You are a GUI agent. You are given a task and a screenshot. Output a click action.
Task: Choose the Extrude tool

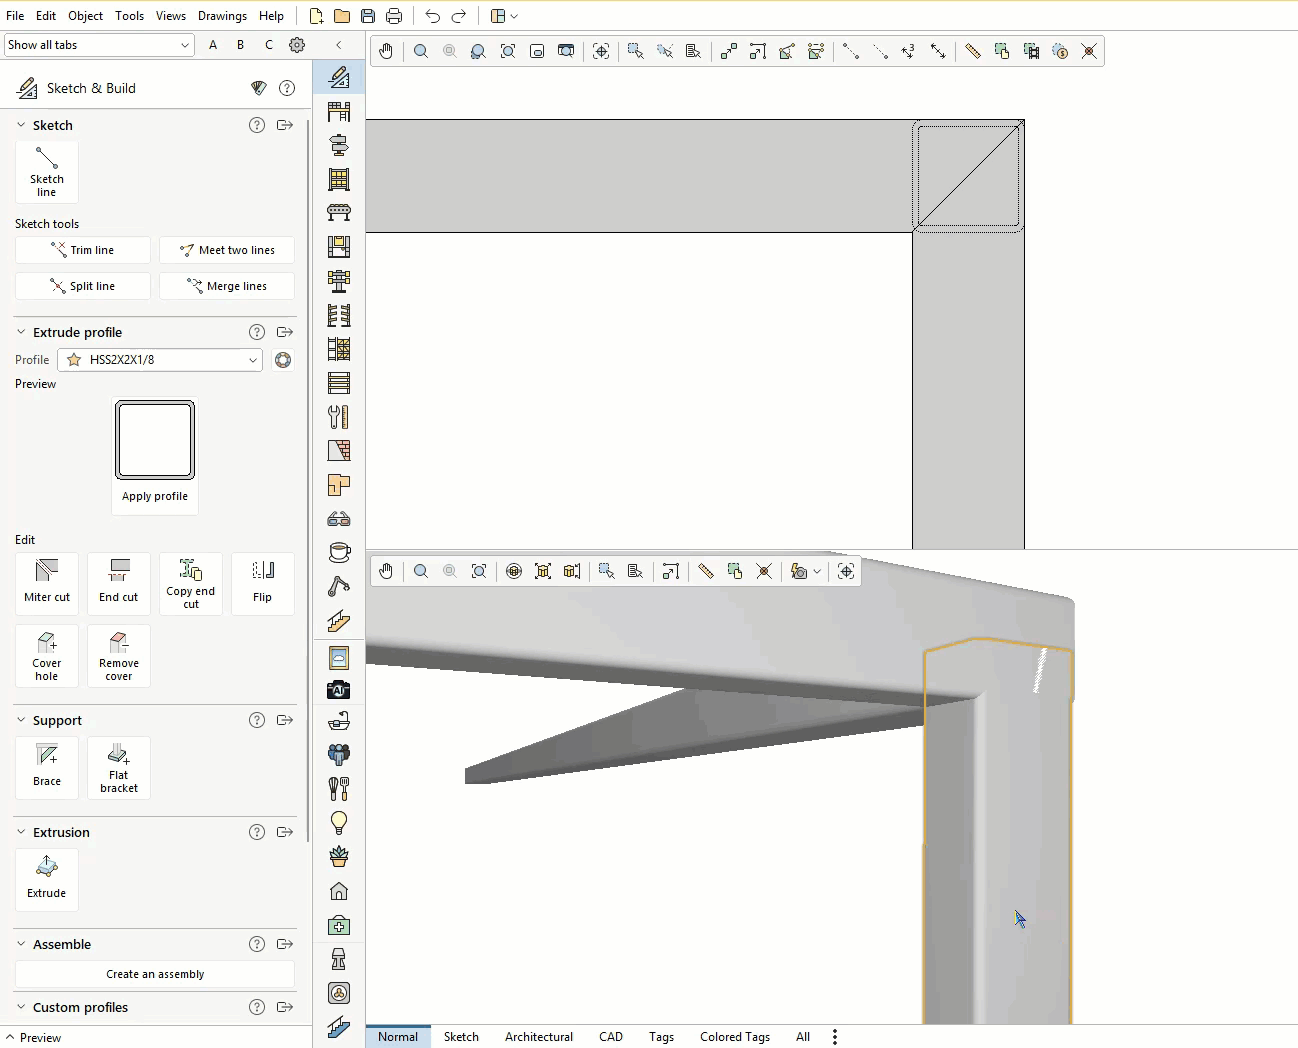(47, 880)
